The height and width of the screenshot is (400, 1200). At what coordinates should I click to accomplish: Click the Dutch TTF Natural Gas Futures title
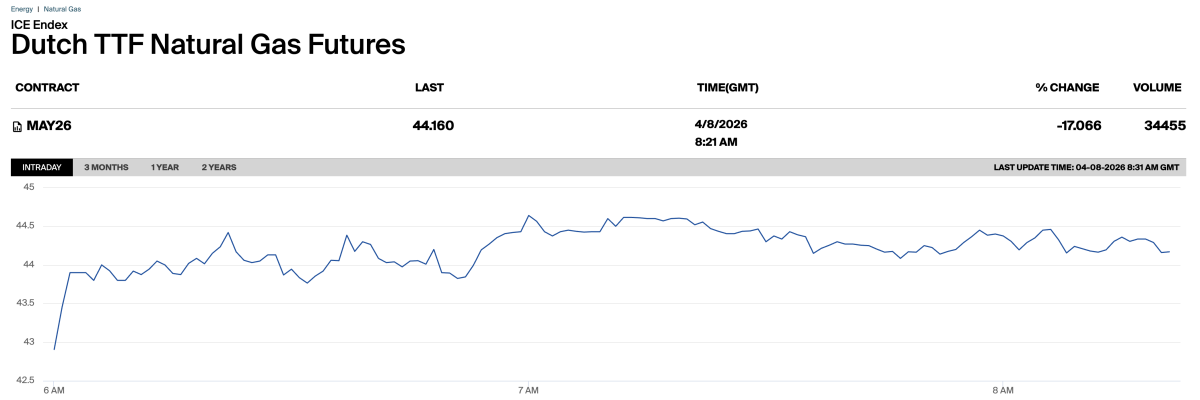208,45
